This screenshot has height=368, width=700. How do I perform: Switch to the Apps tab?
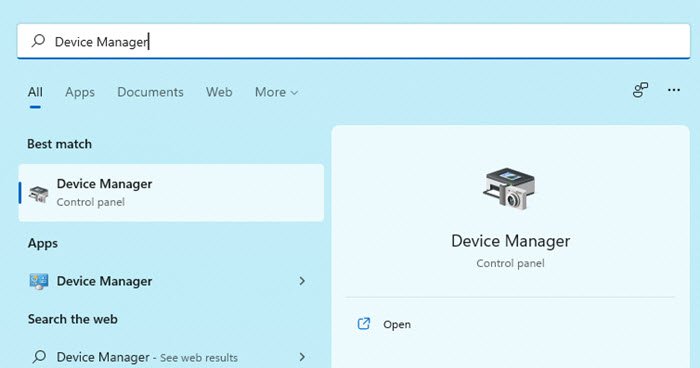tap(80, 92)
